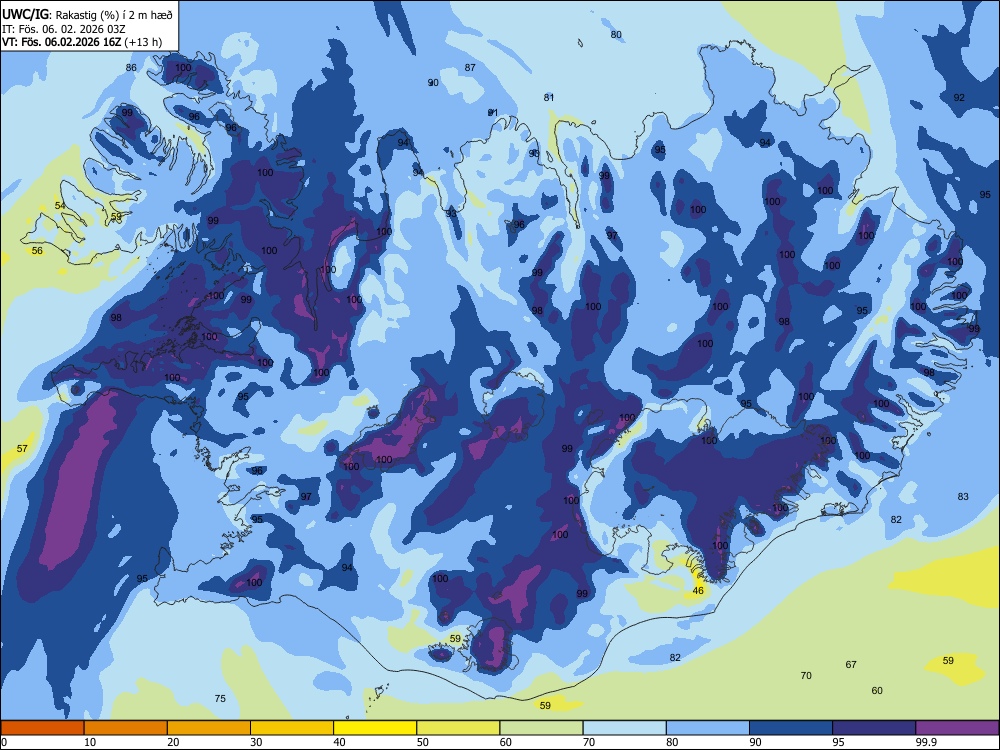Screen dimensions: 1000x750
Task: Click the humidity value '81' on the map
Action: (x=548, y=98)
